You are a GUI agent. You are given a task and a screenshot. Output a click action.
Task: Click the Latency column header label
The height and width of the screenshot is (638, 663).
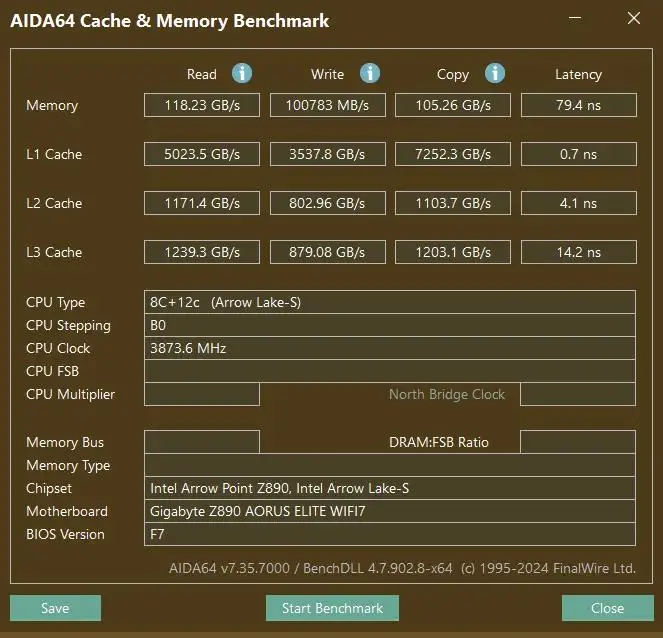tap(578, 75)
